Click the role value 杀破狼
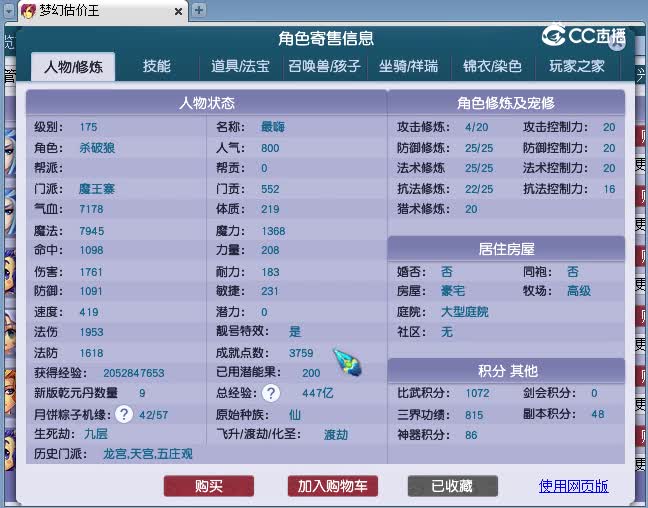Viewport: 648px width, 508px height. point(97,148)
